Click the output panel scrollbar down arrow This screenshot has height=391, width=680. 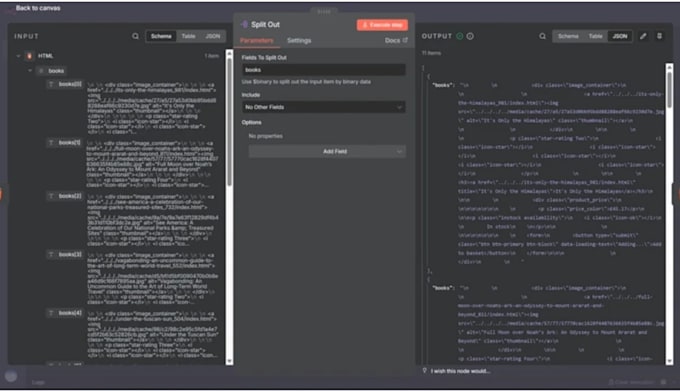click(x=670, y=361)
